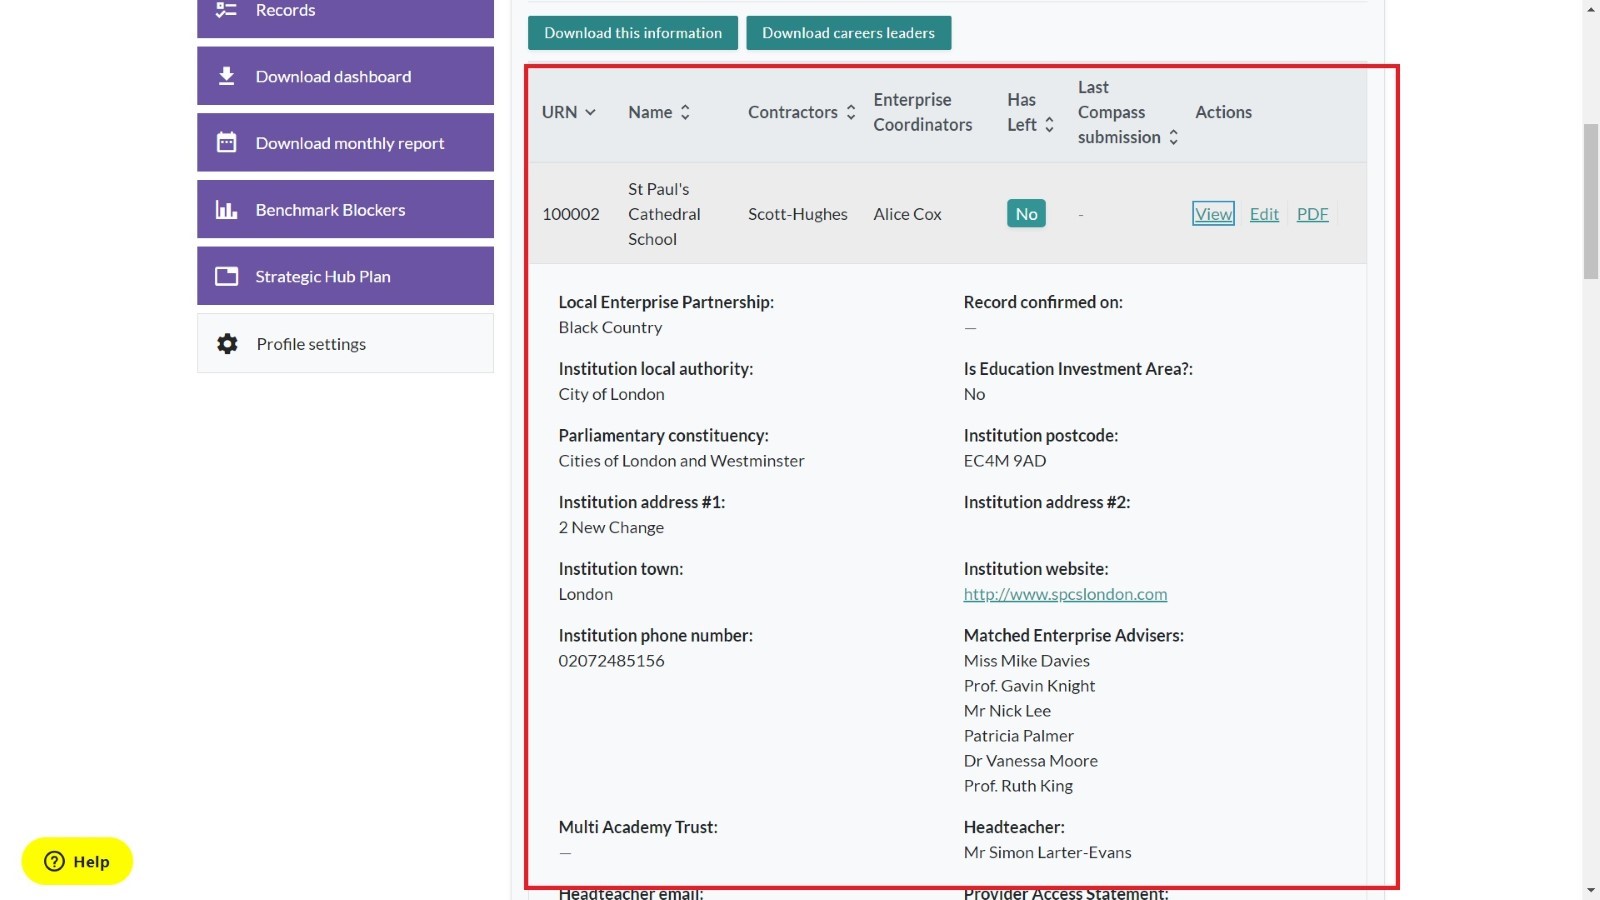Click Actions column header
1600x900 pixels.
[1223, 112]
